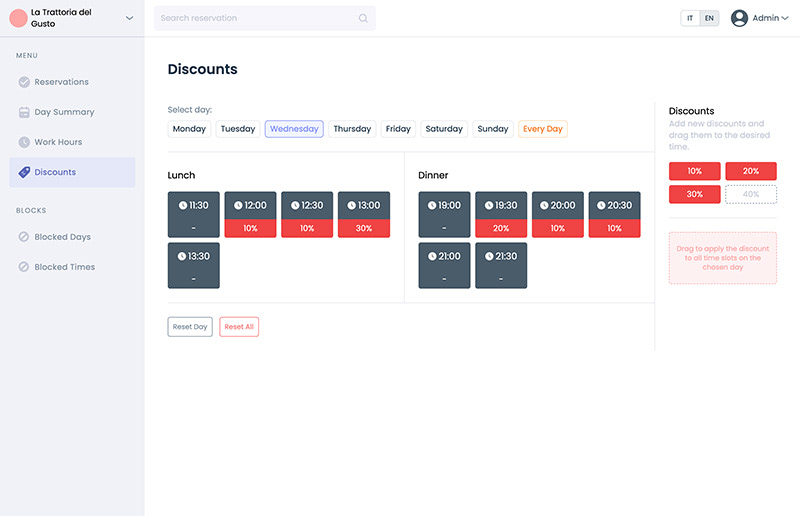Switch language to IT

tap(690, 18)
